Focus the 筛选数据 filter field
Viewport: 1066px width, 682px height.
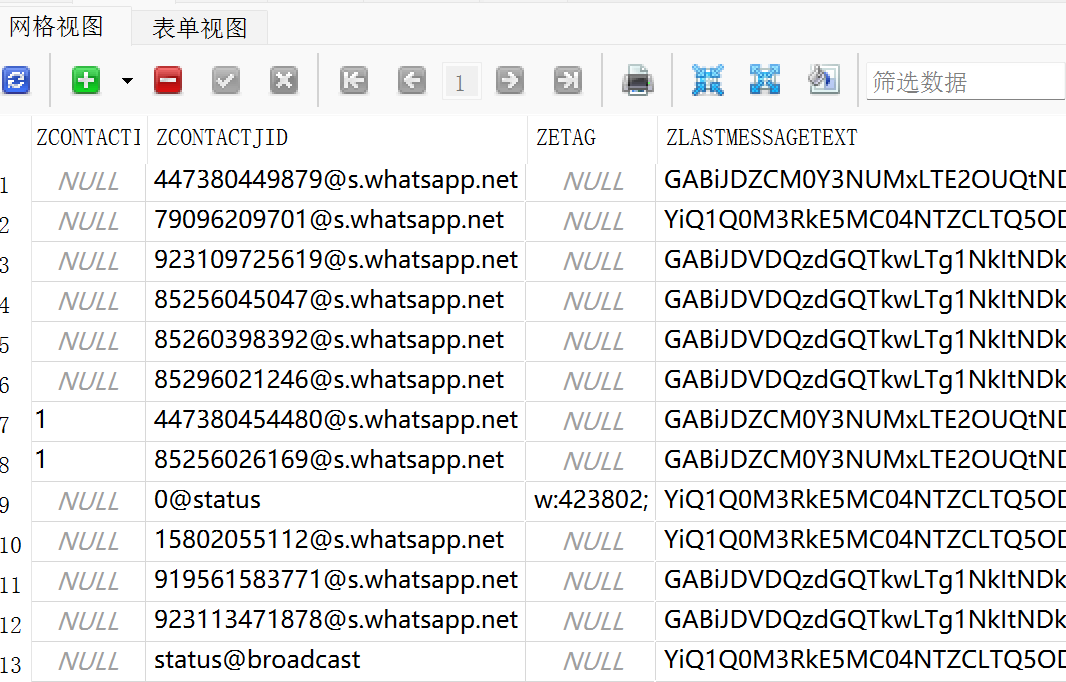click(965, 82)
